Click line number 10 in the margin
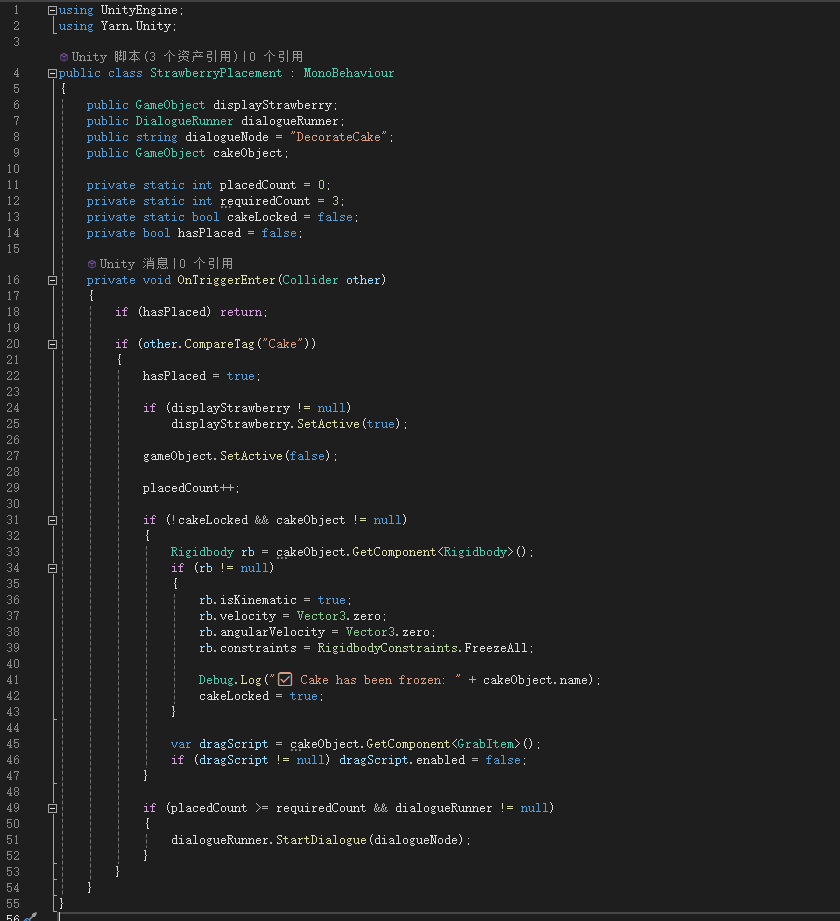Image resolution: width=840 pixels, height=921 pixels. 13,169
